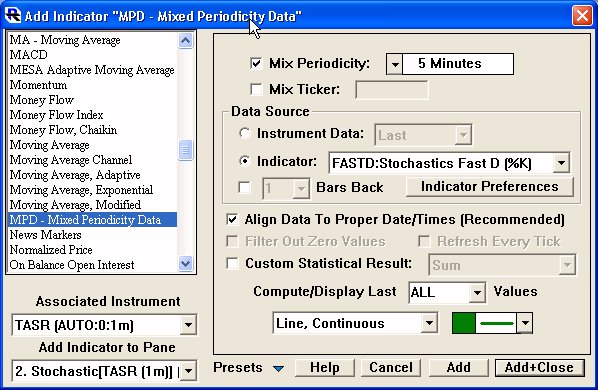
Task: Toggle Align Data To Proper Date/Times checkbox
Action: (232, 220)
